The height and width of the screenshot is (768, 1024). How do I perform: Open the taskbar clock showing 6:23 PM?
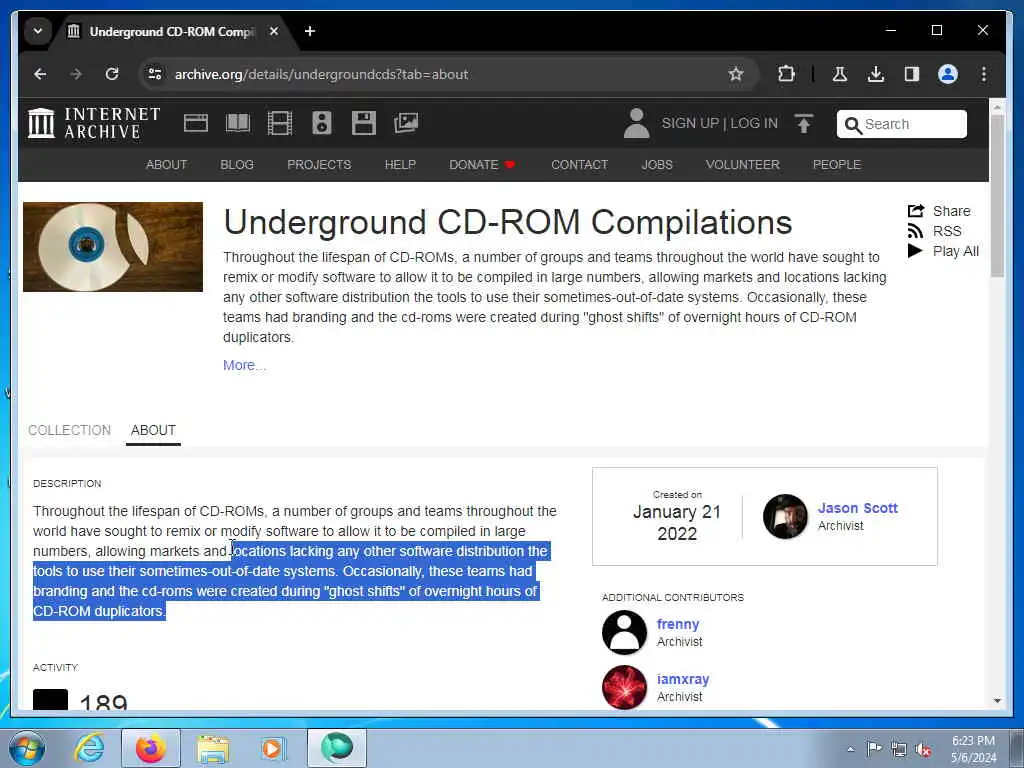[973, 749]
